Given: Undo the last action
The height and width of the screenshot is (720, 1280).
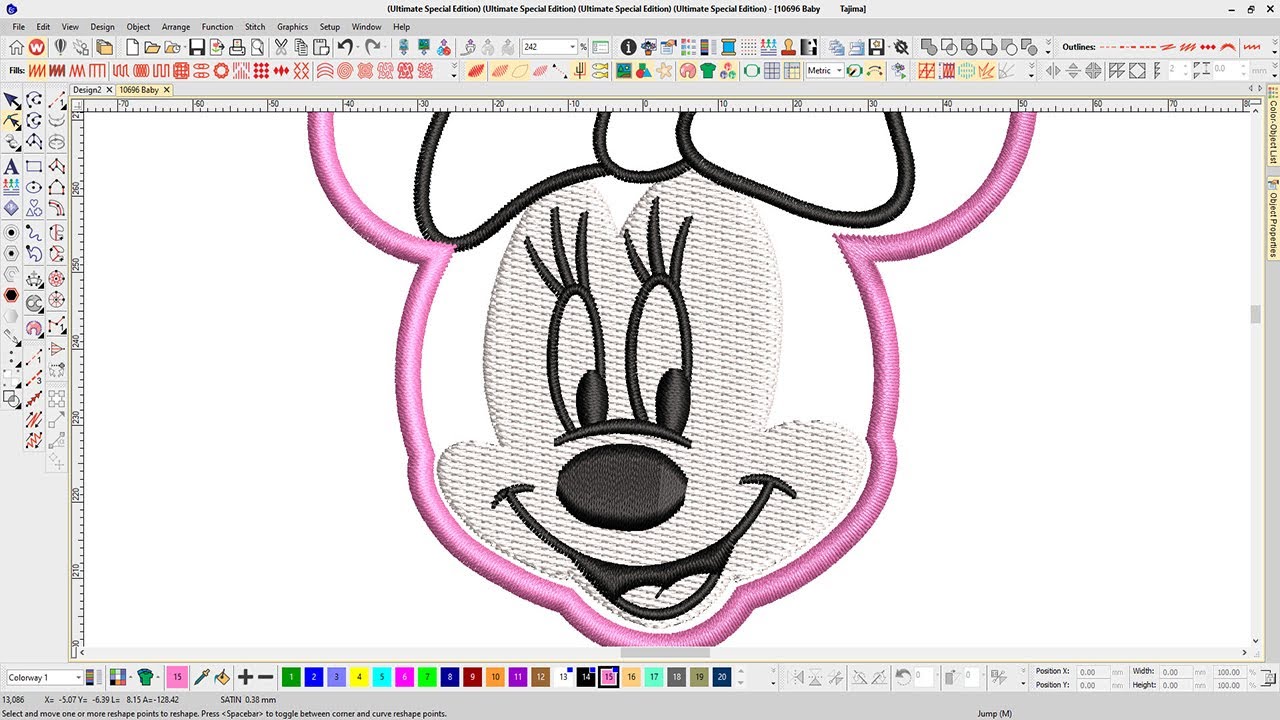Looking at the screenshot, I should pos(345,47).
